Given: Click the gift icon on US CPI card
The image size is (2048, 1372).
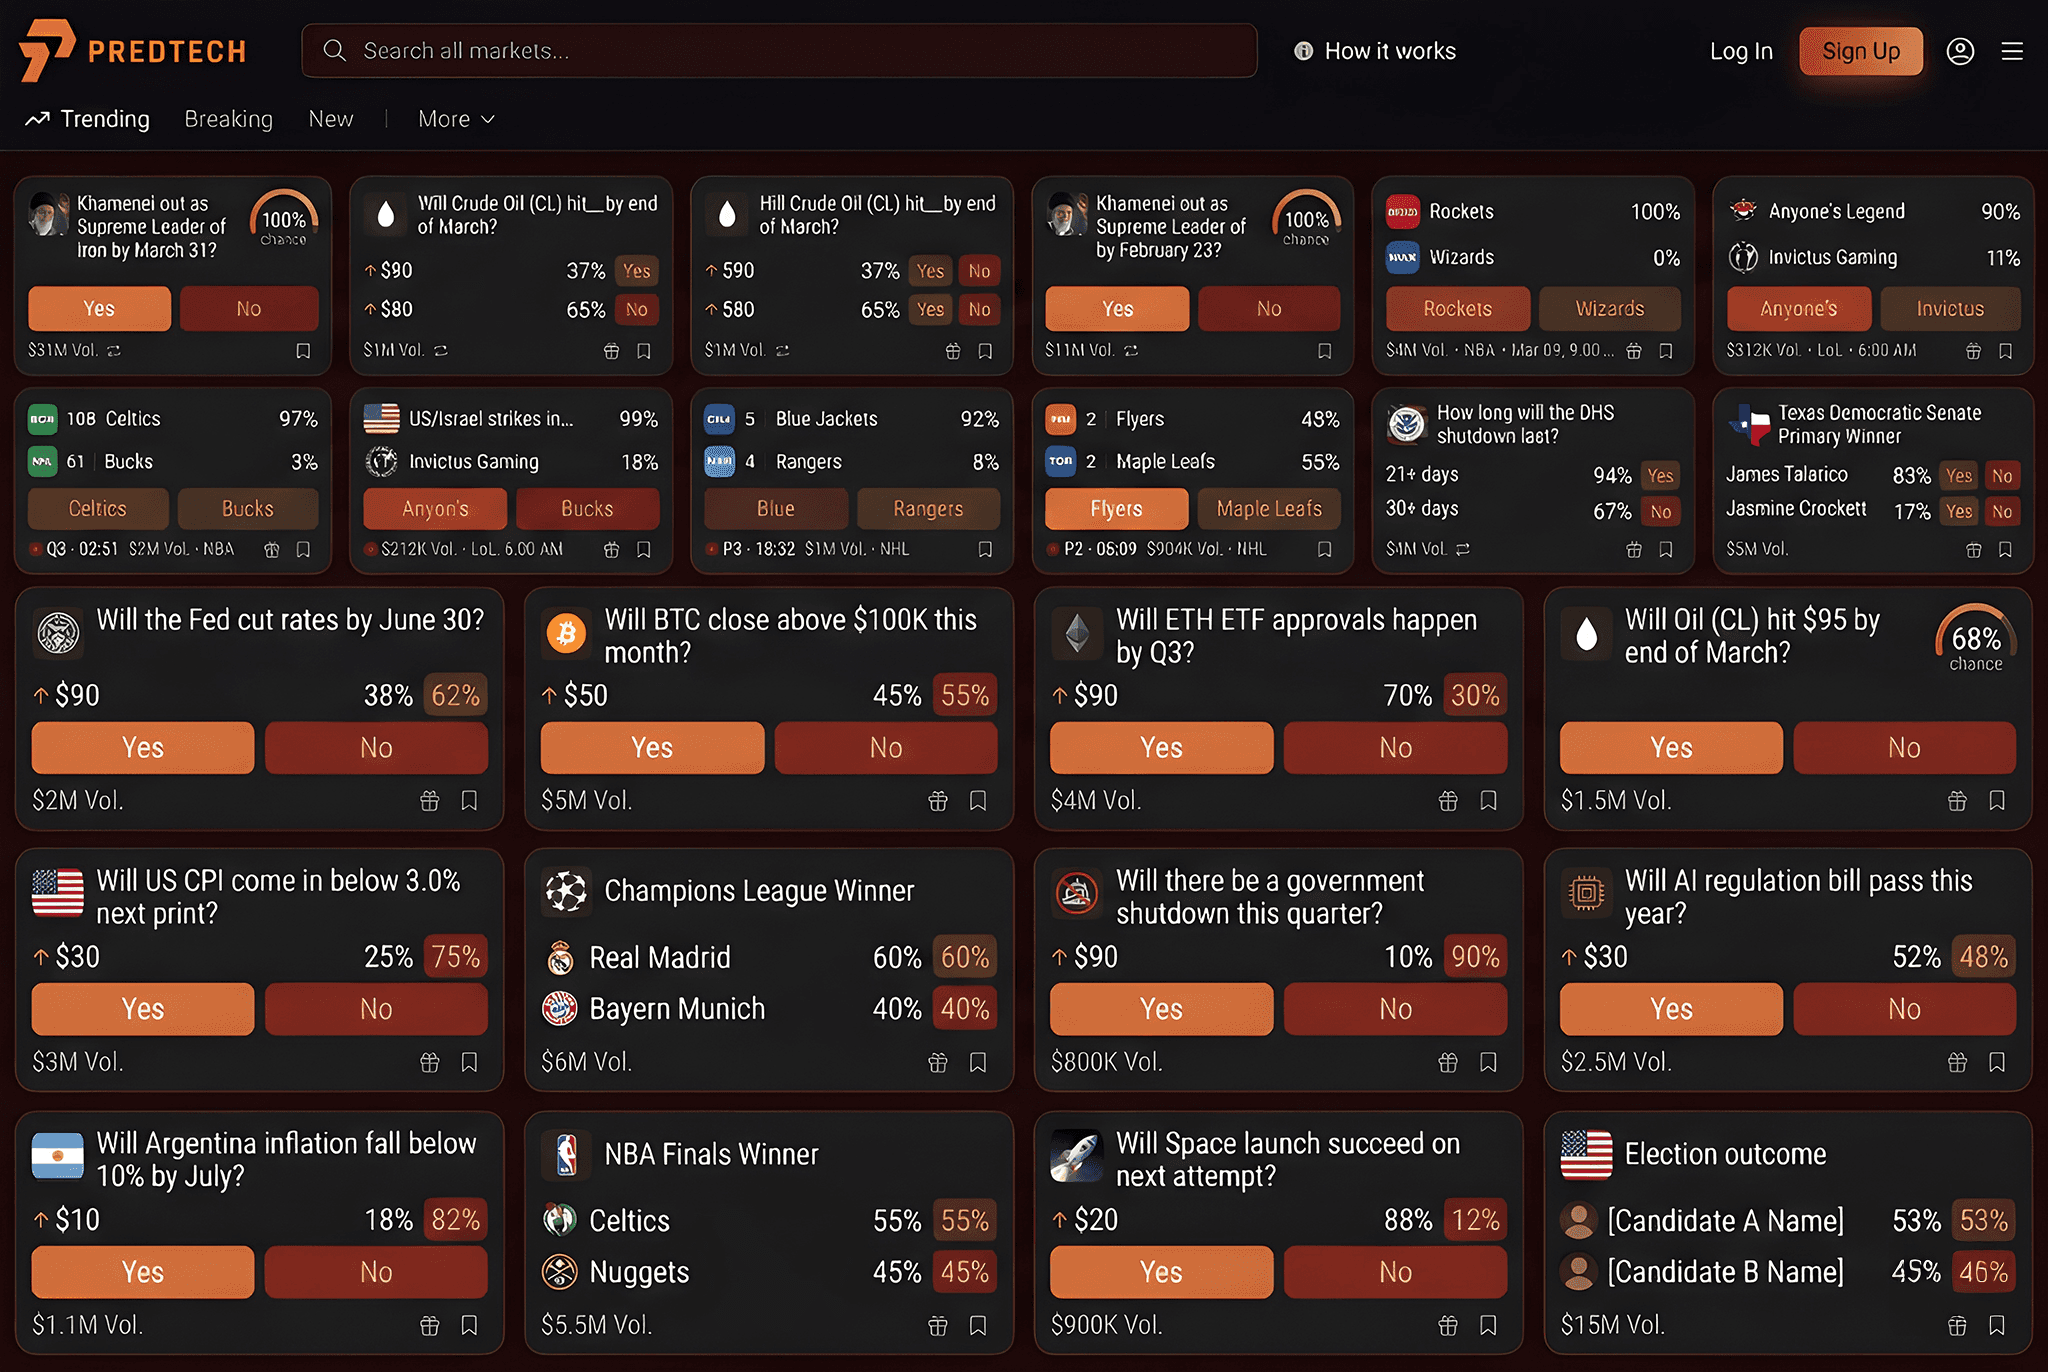Looking at the screenshot, I should [429, 1062].
